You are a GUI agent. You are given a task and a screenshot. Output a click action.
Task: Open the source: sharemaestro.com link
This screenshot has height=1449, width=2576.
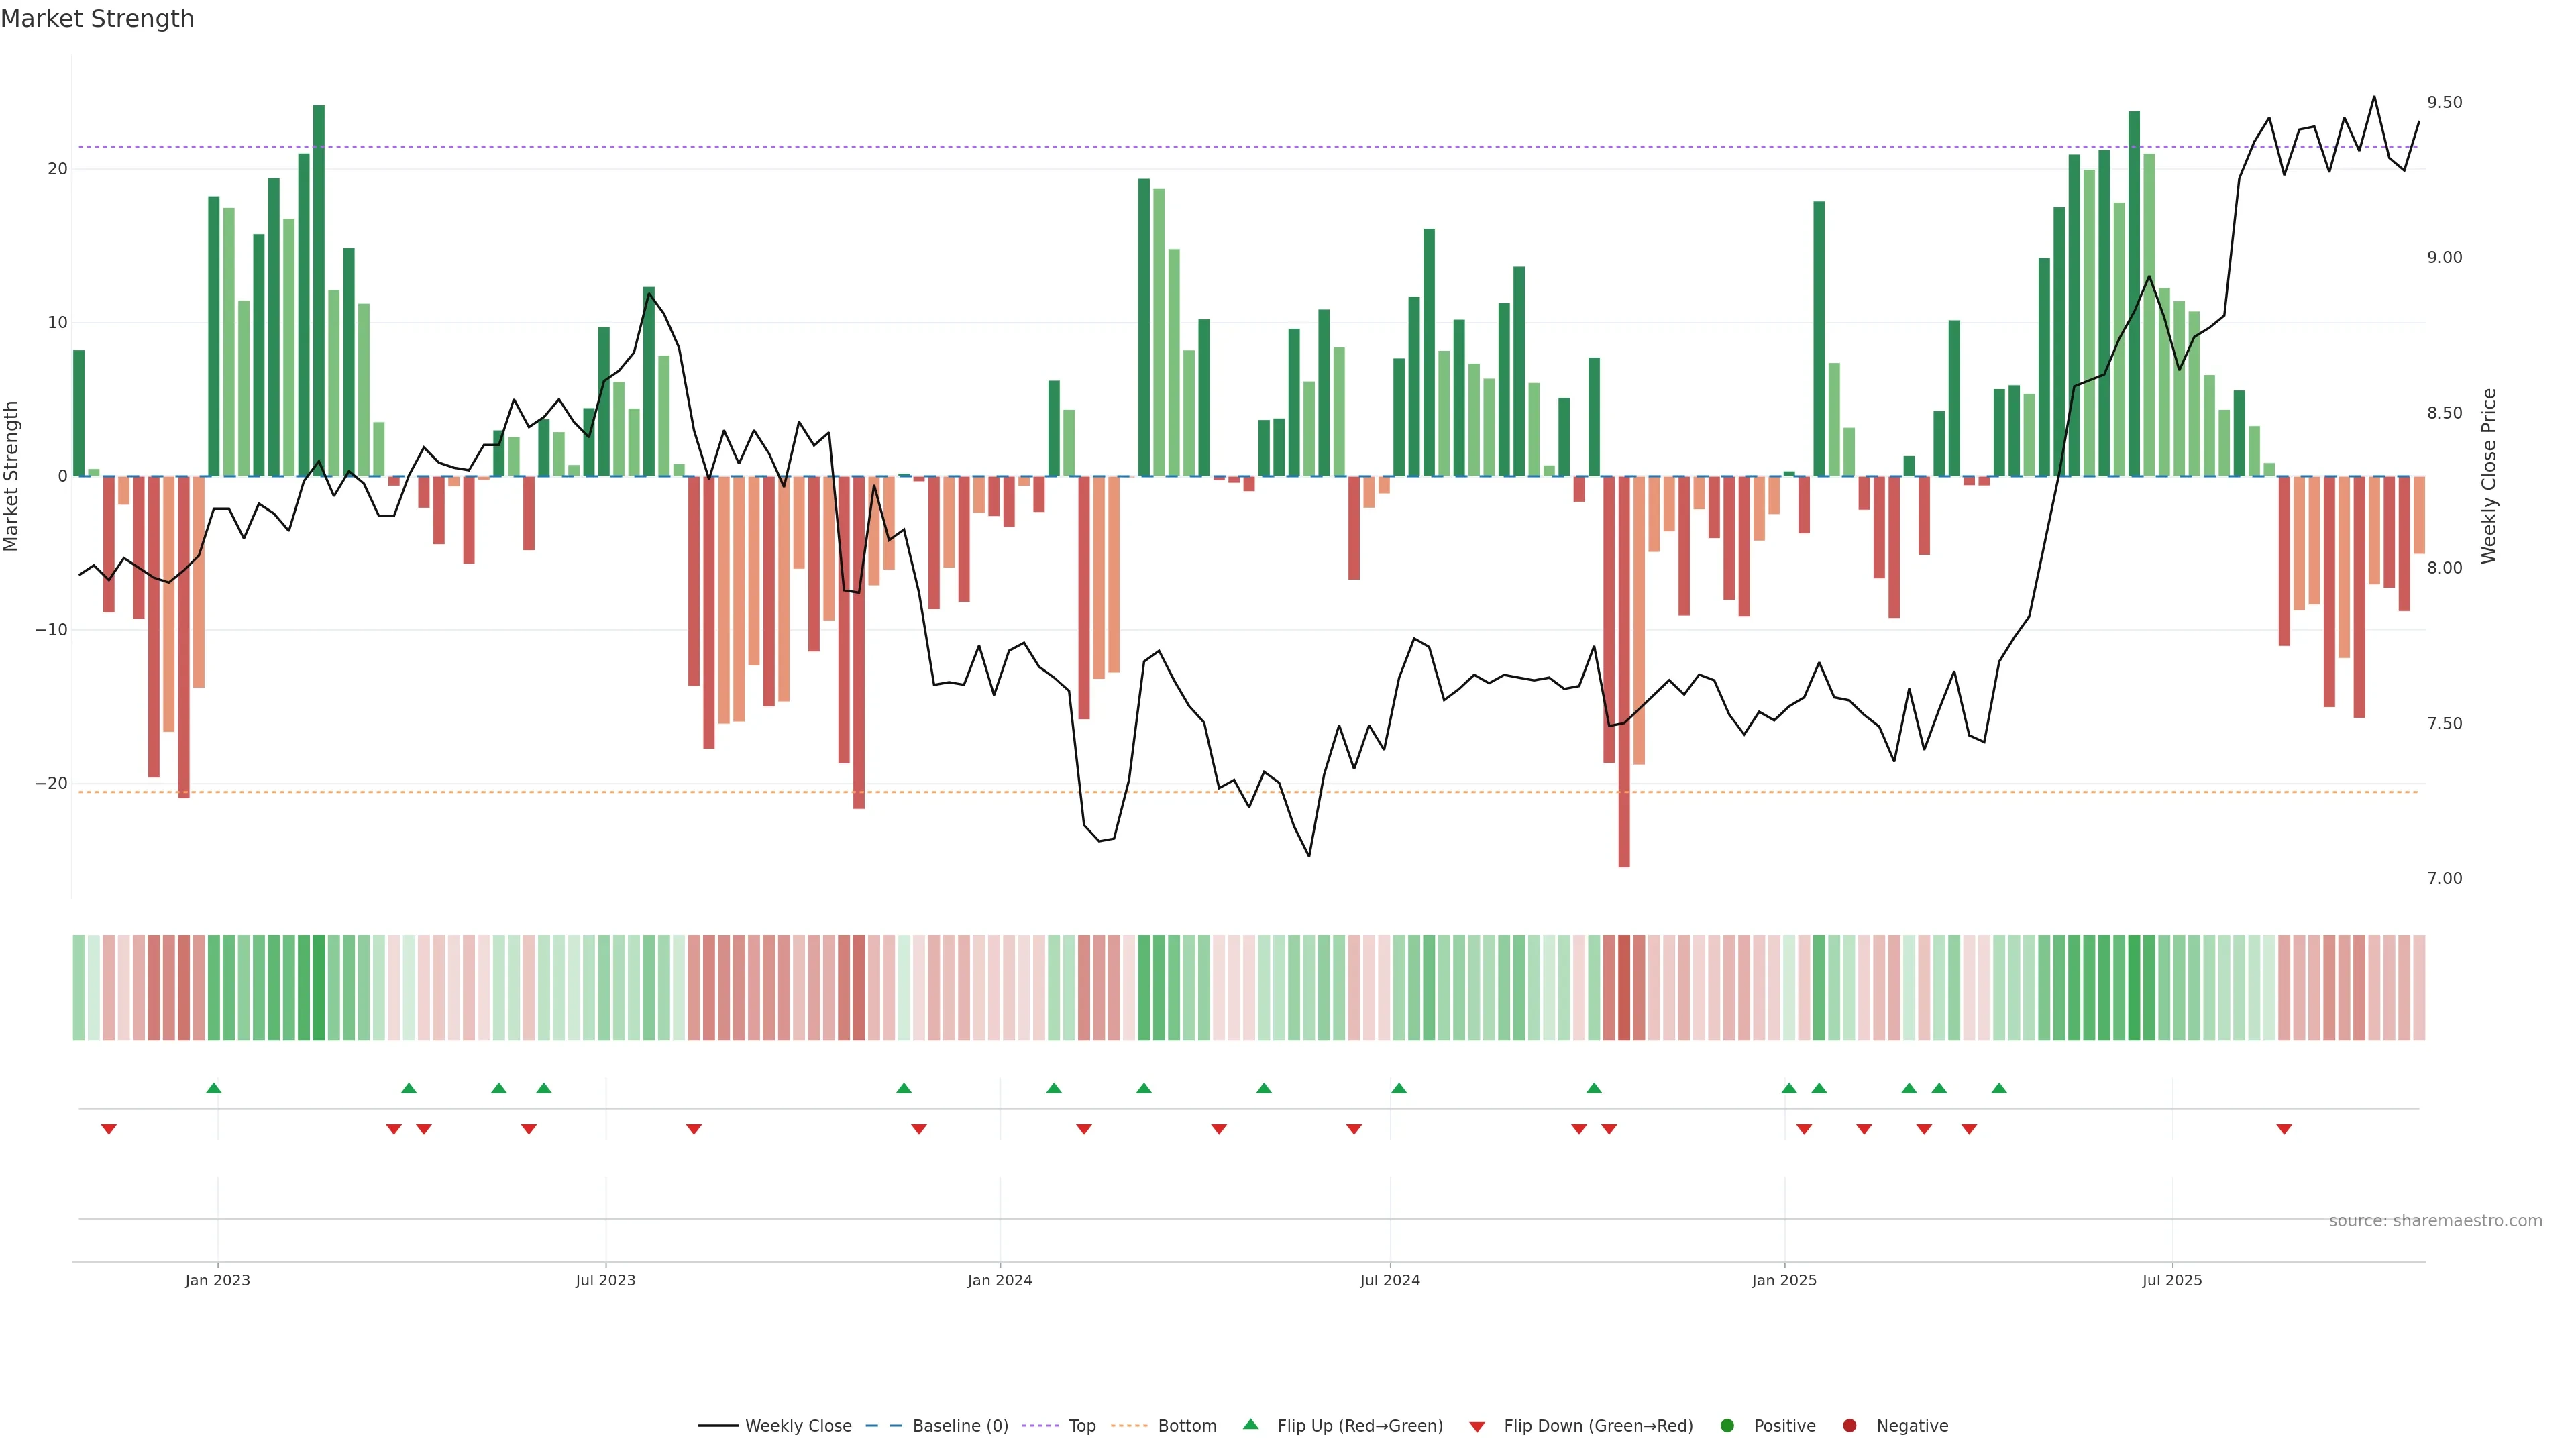pyautogui.click(x=2435, y=1221)
